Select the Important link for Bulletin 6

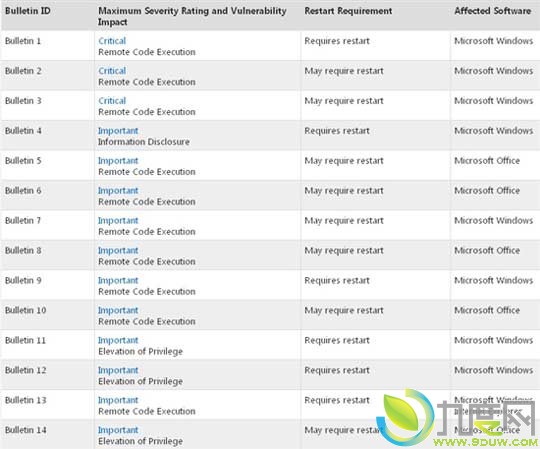tap(118, 191)
